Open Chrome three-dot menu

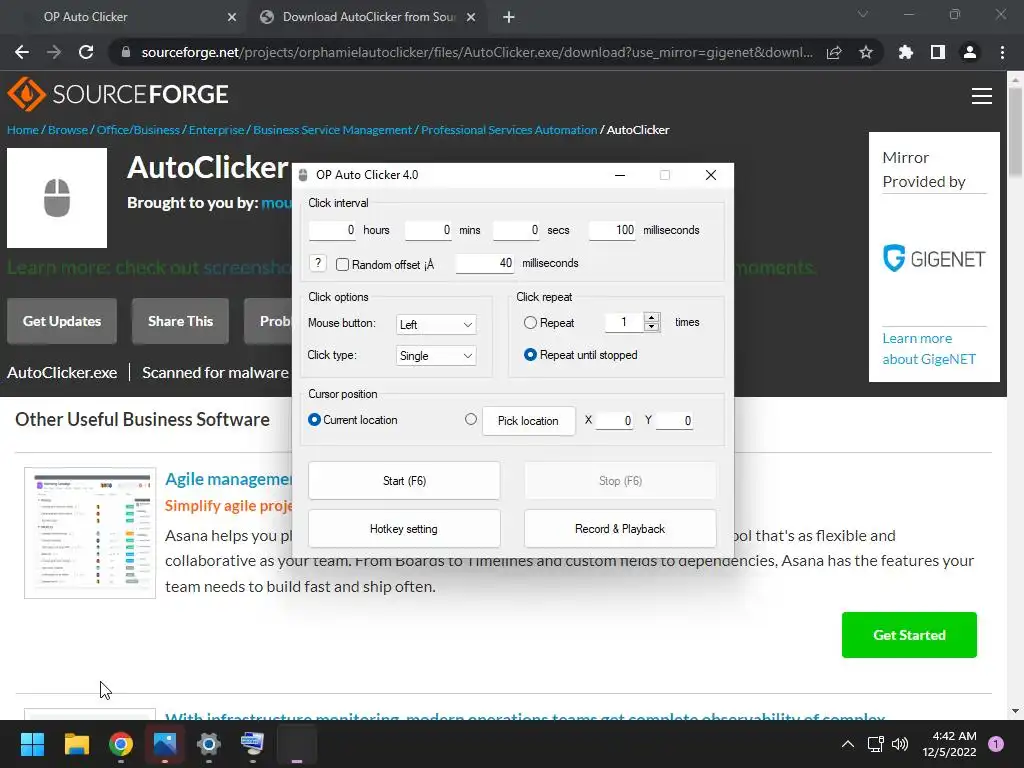[1002, 52]
